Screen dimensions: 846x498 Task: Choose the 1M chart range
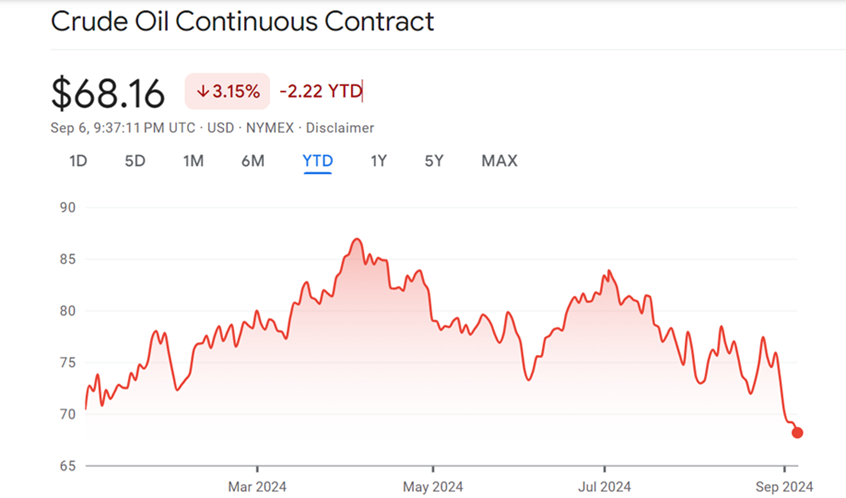tap(193, 160)
